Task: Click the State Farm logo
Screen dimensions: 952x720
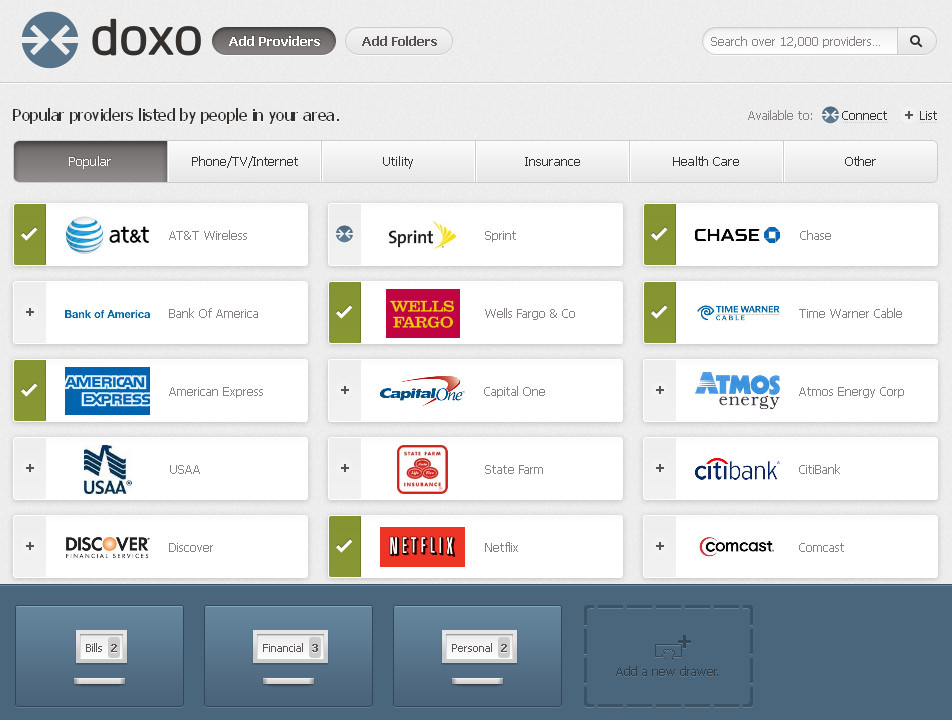Action: pyautogui.click(x=423, y=469)
